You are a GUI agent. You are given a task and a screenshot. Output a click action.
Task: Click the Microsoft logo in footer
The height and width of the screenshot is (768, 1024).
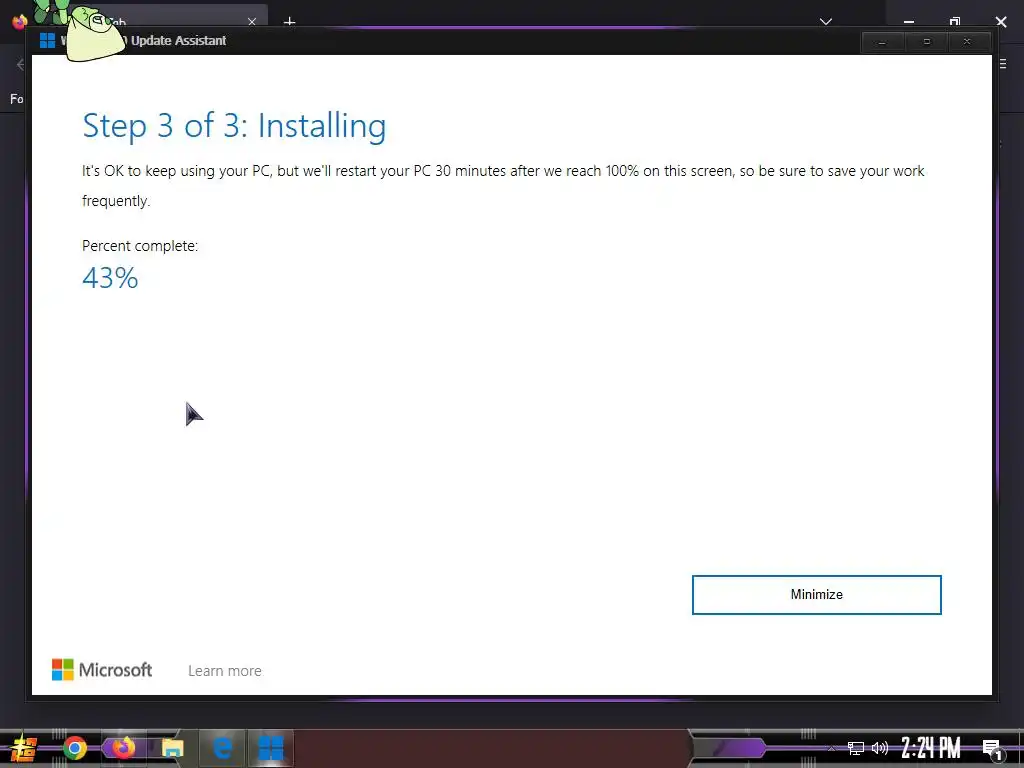pyautogui.click(x=102, y=669)
